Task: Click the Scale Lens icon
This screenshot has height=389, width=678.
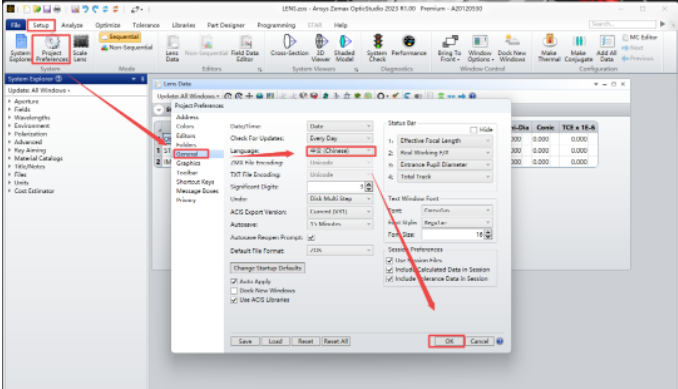Action: pyautogui.click(x=80, y=48)
